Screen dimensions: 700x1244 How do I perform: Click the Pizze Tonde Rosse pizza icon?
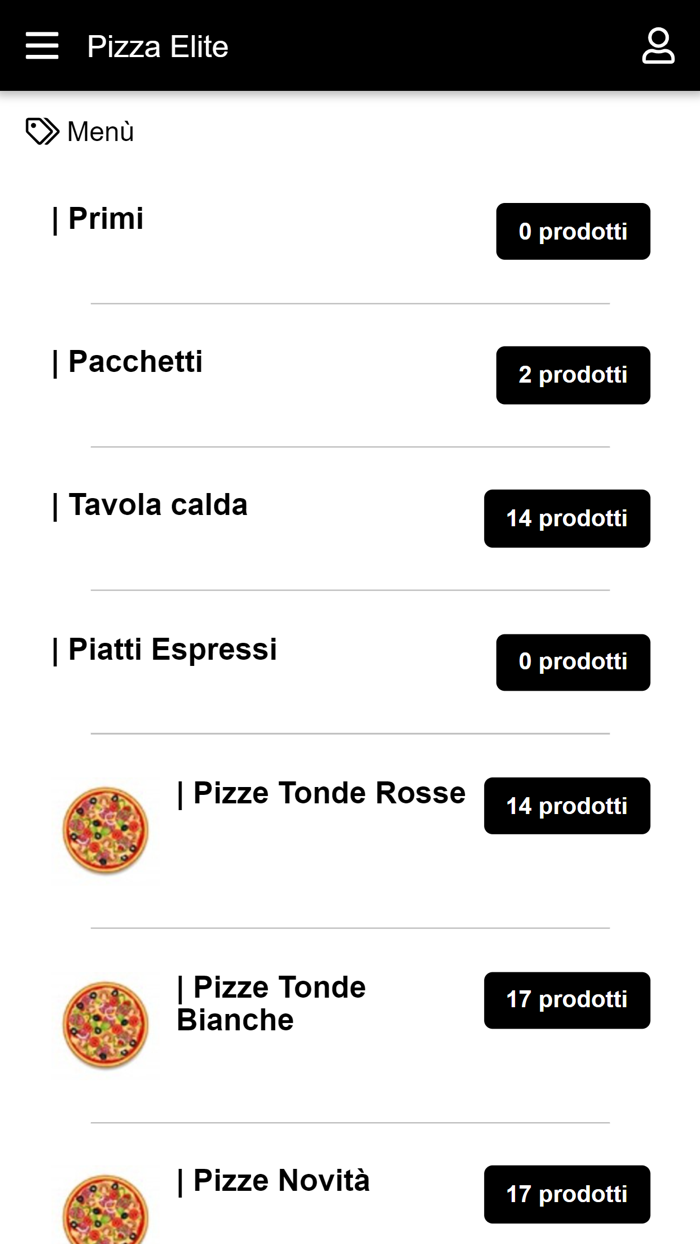click(x=104, y=830)
